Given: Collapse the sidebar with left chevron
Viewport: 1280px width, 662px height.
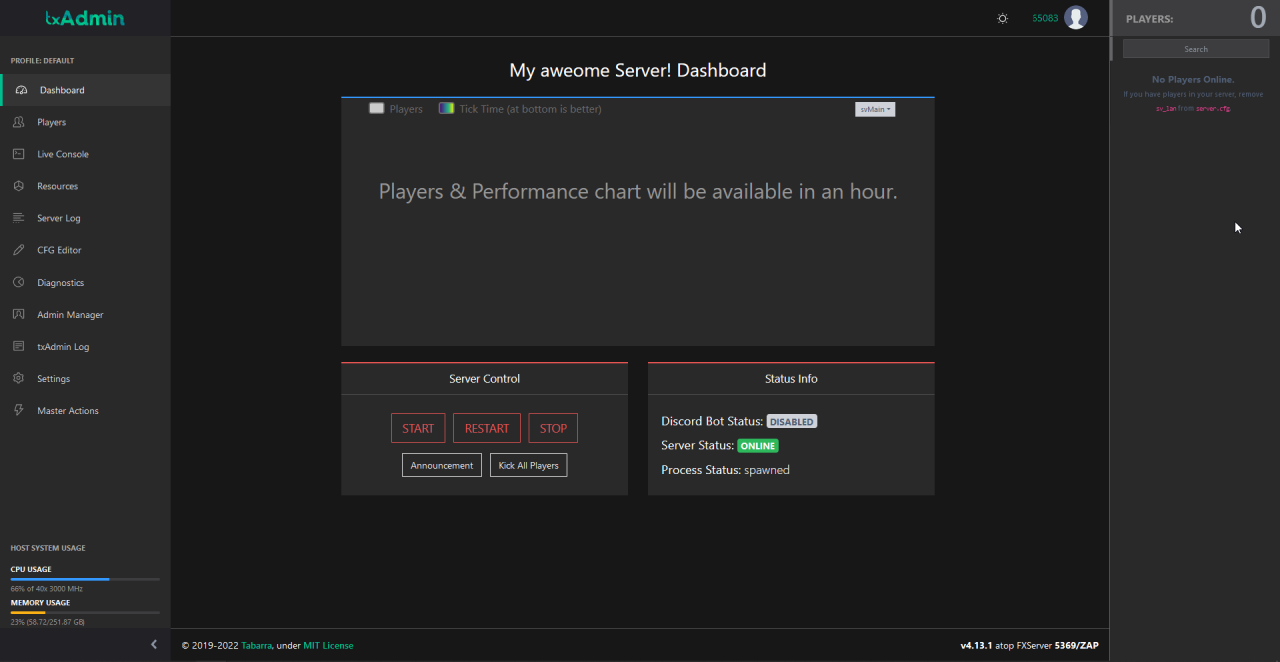Looking at the screenshot, I should [154, 644].
